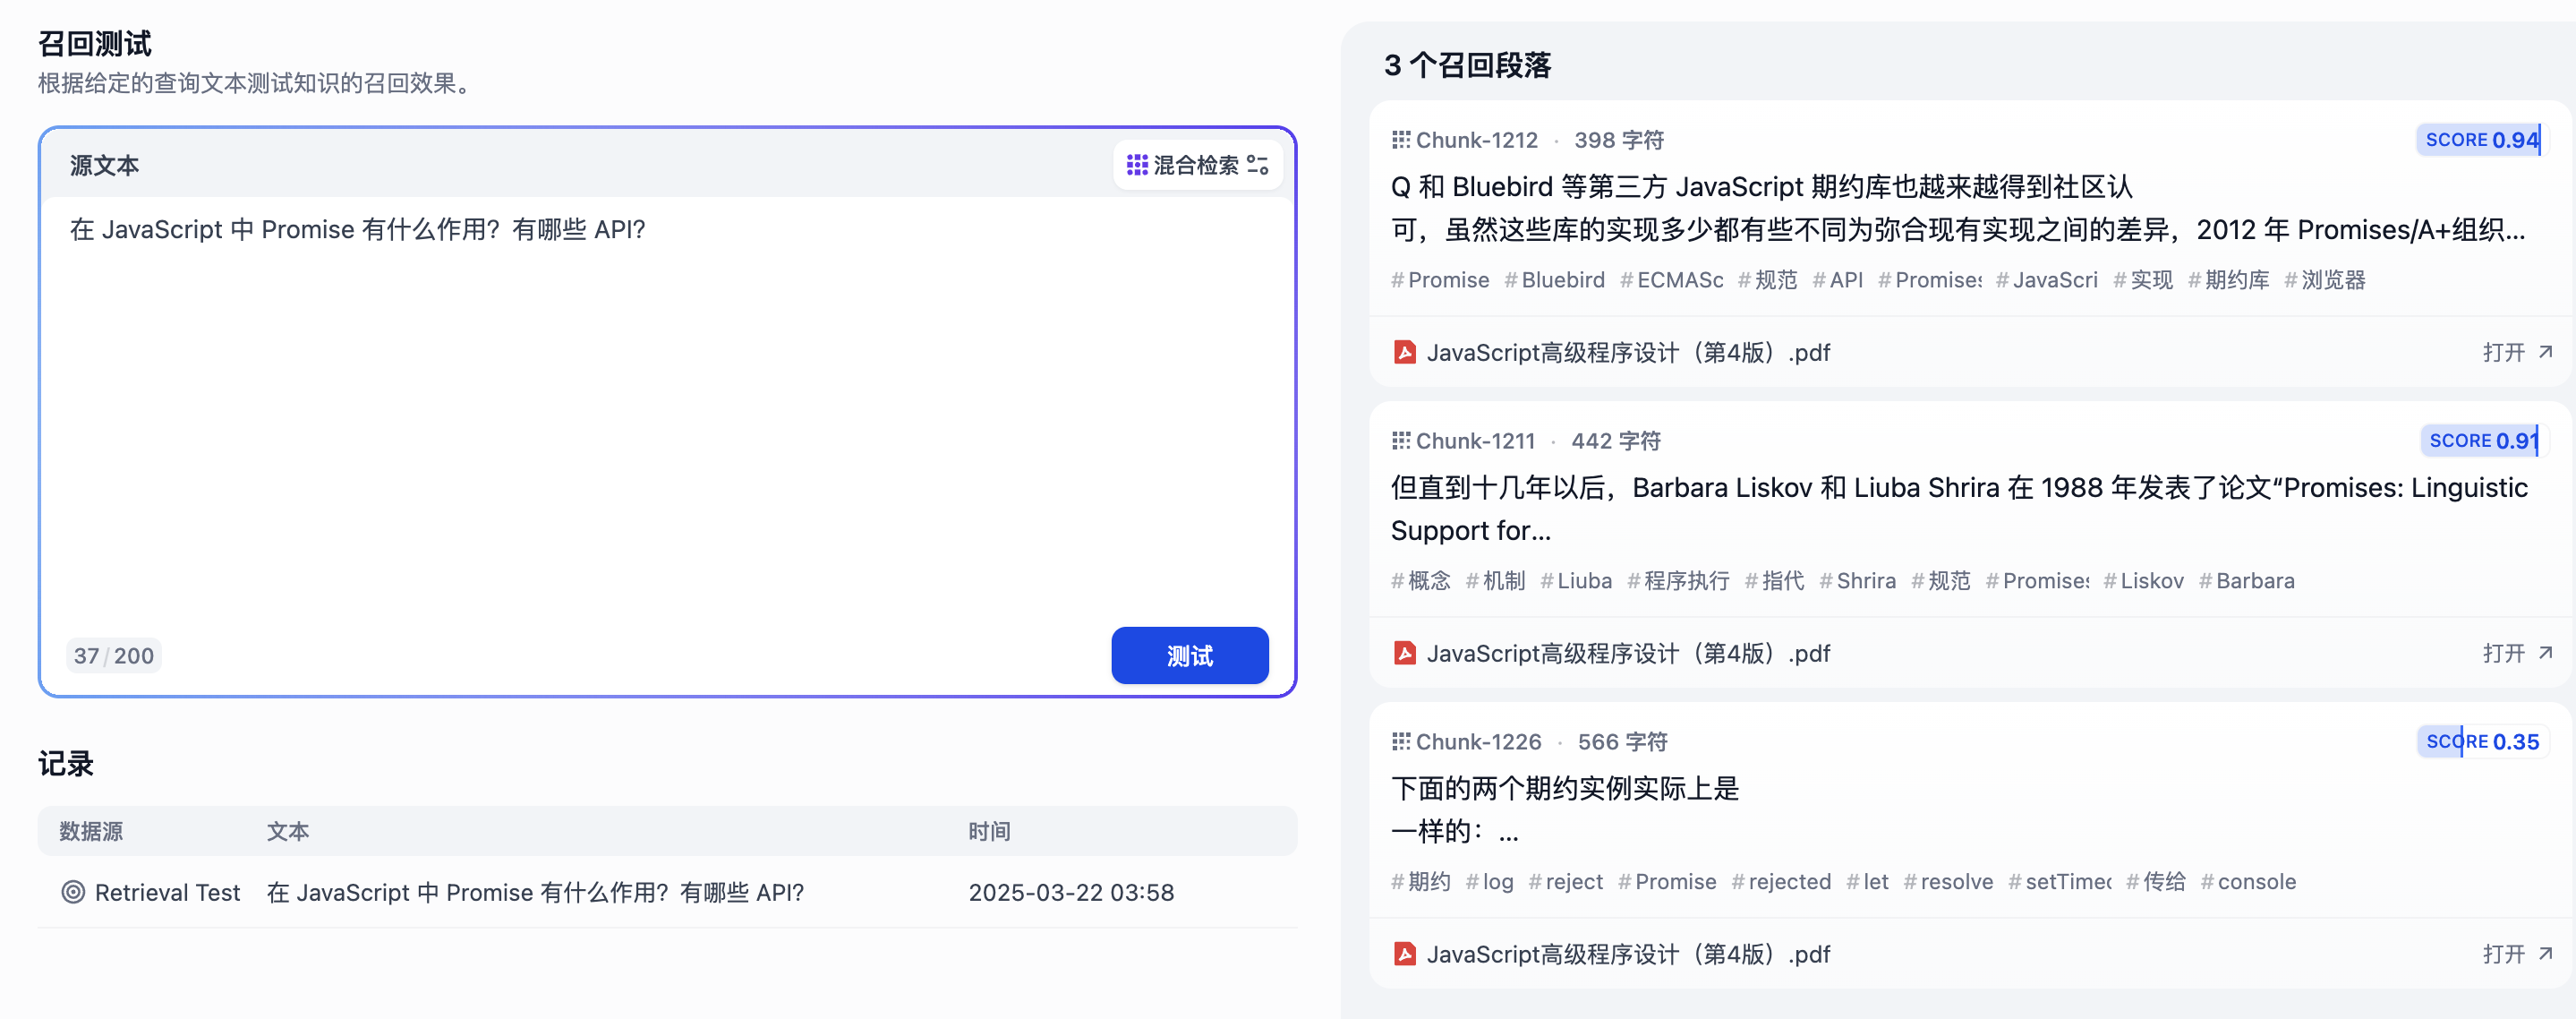This screenshot has height=1019, width=2576.
Task: Click the Chunk-1212 grid icon
Action: point(1400,140)
